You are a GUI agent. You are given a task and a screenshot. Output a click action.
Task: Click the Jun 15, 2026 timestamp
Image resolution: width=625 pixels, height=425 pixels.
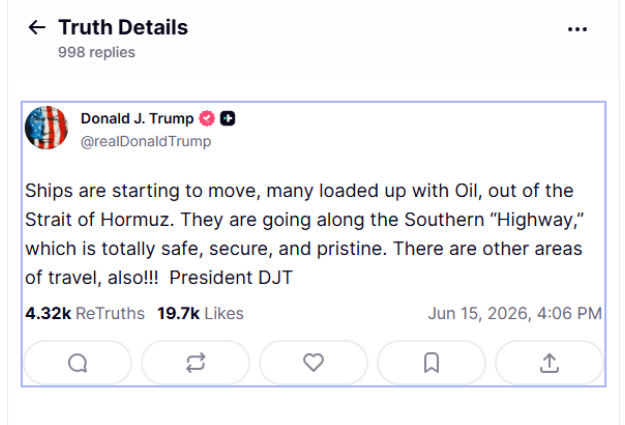point(515,313)
